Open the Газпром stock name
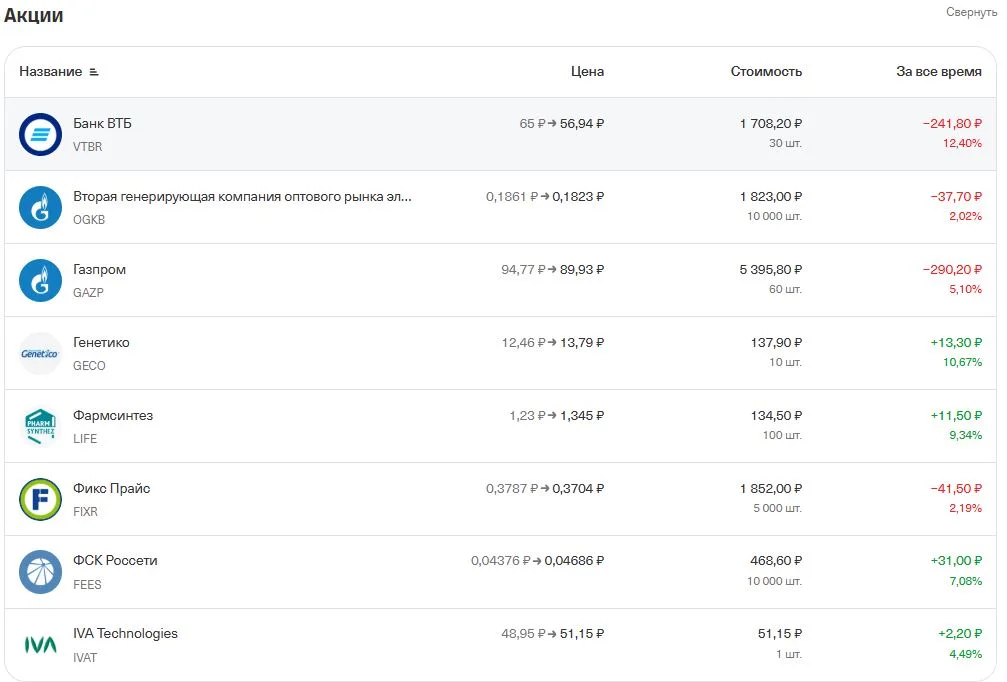 (x=100, y=270)
